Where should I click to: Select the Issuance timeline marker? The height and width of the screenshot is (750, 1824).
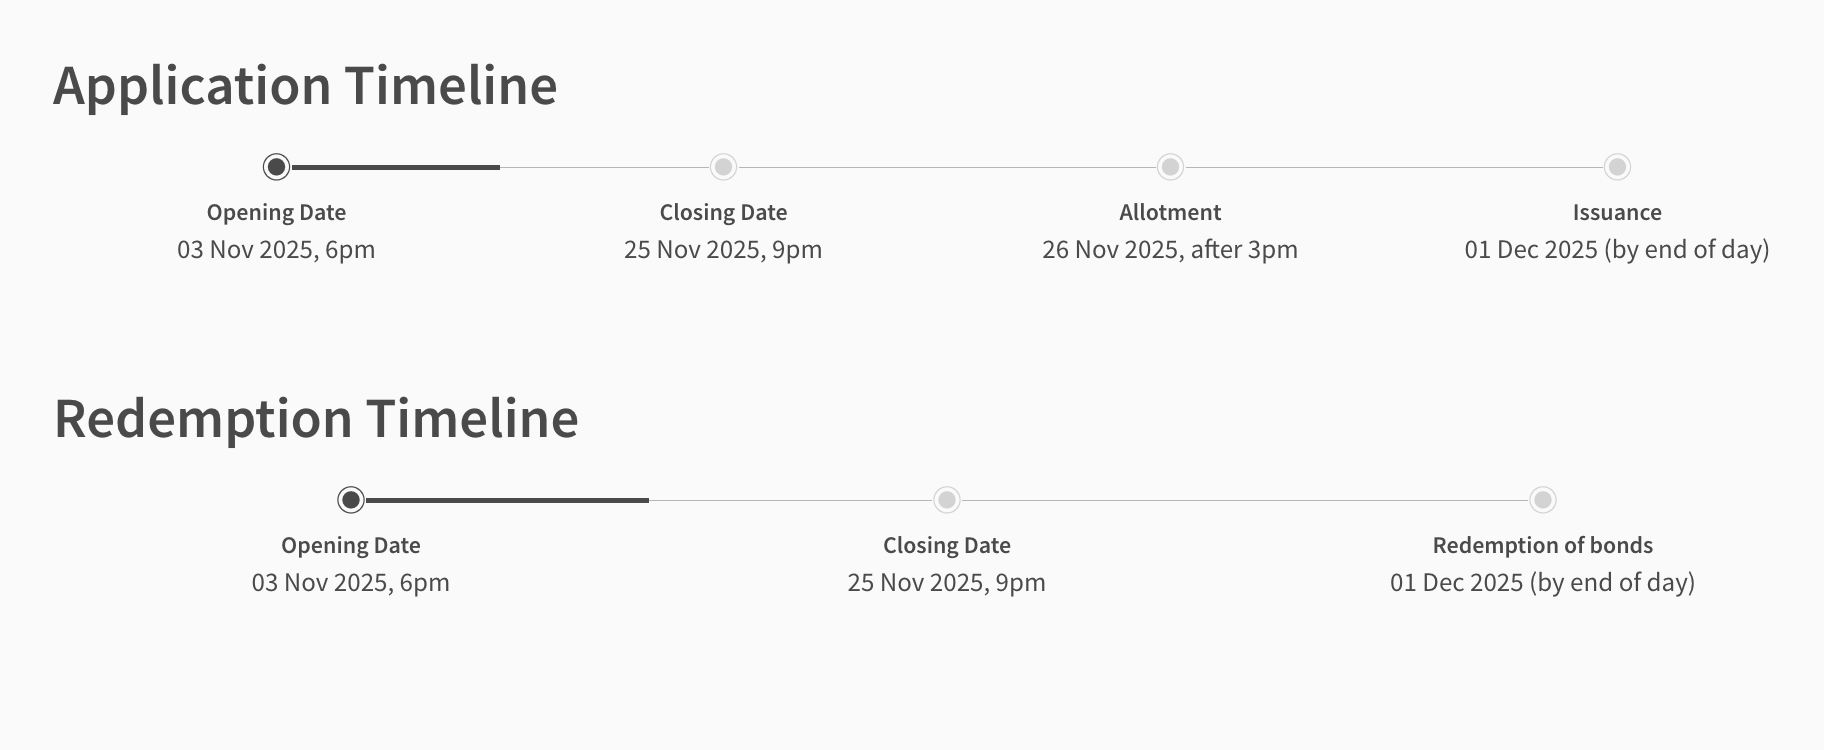(x=1617, y=167)
